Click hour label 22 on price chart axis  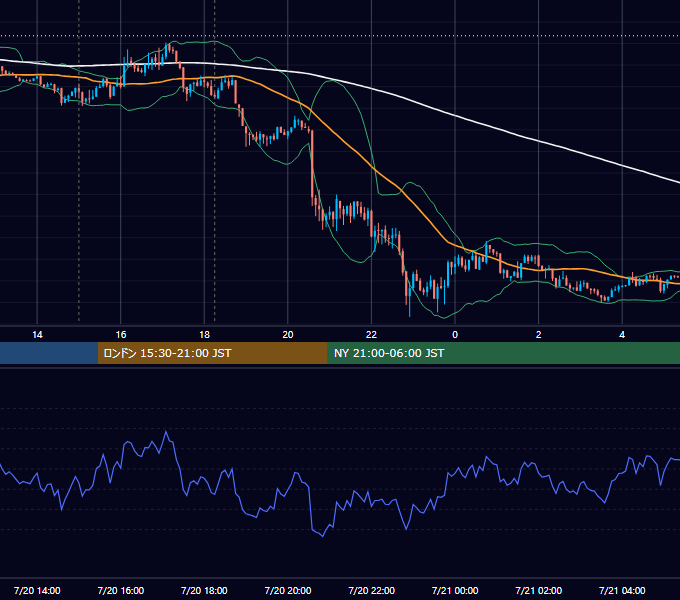(372, 335)
